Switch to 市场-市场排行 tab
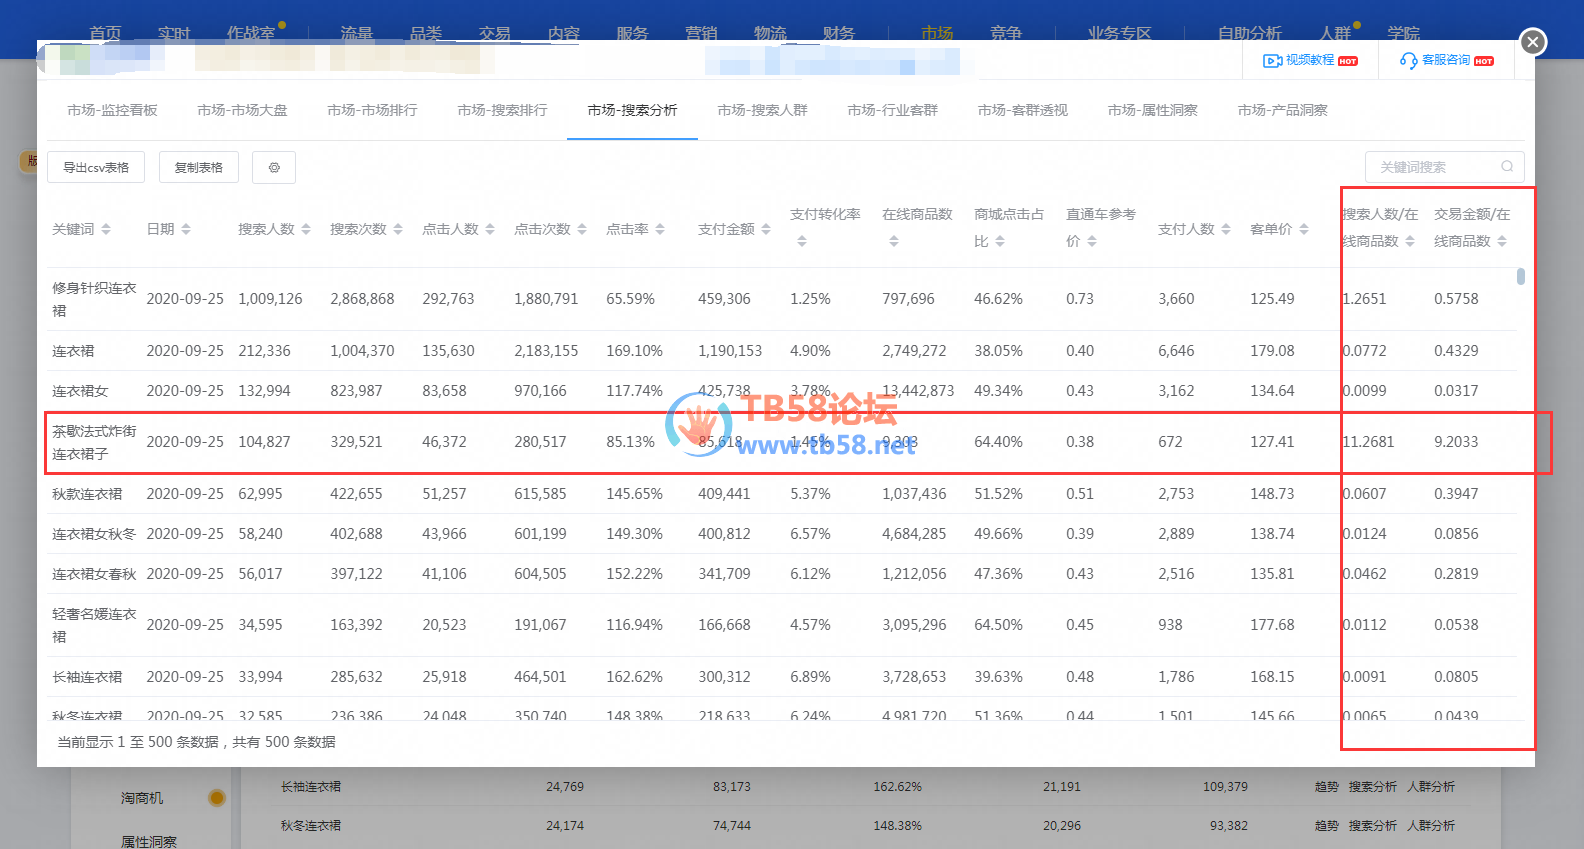The image size is (1584, 849). 372,110
